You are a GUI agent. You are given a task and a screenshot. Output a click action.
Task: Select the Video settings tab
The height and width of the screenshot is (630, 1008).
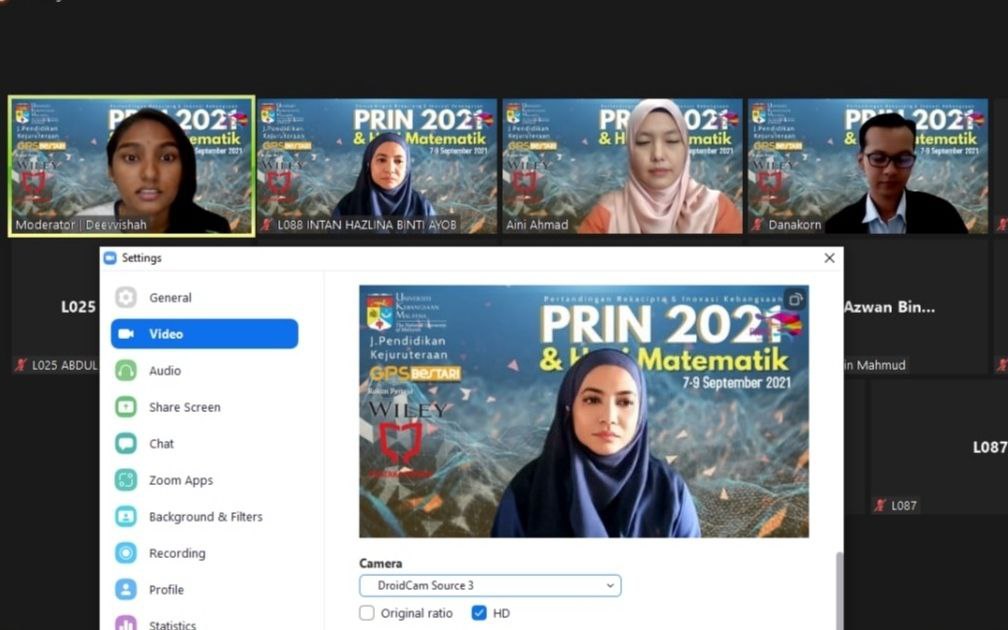(x=204, y=334)
